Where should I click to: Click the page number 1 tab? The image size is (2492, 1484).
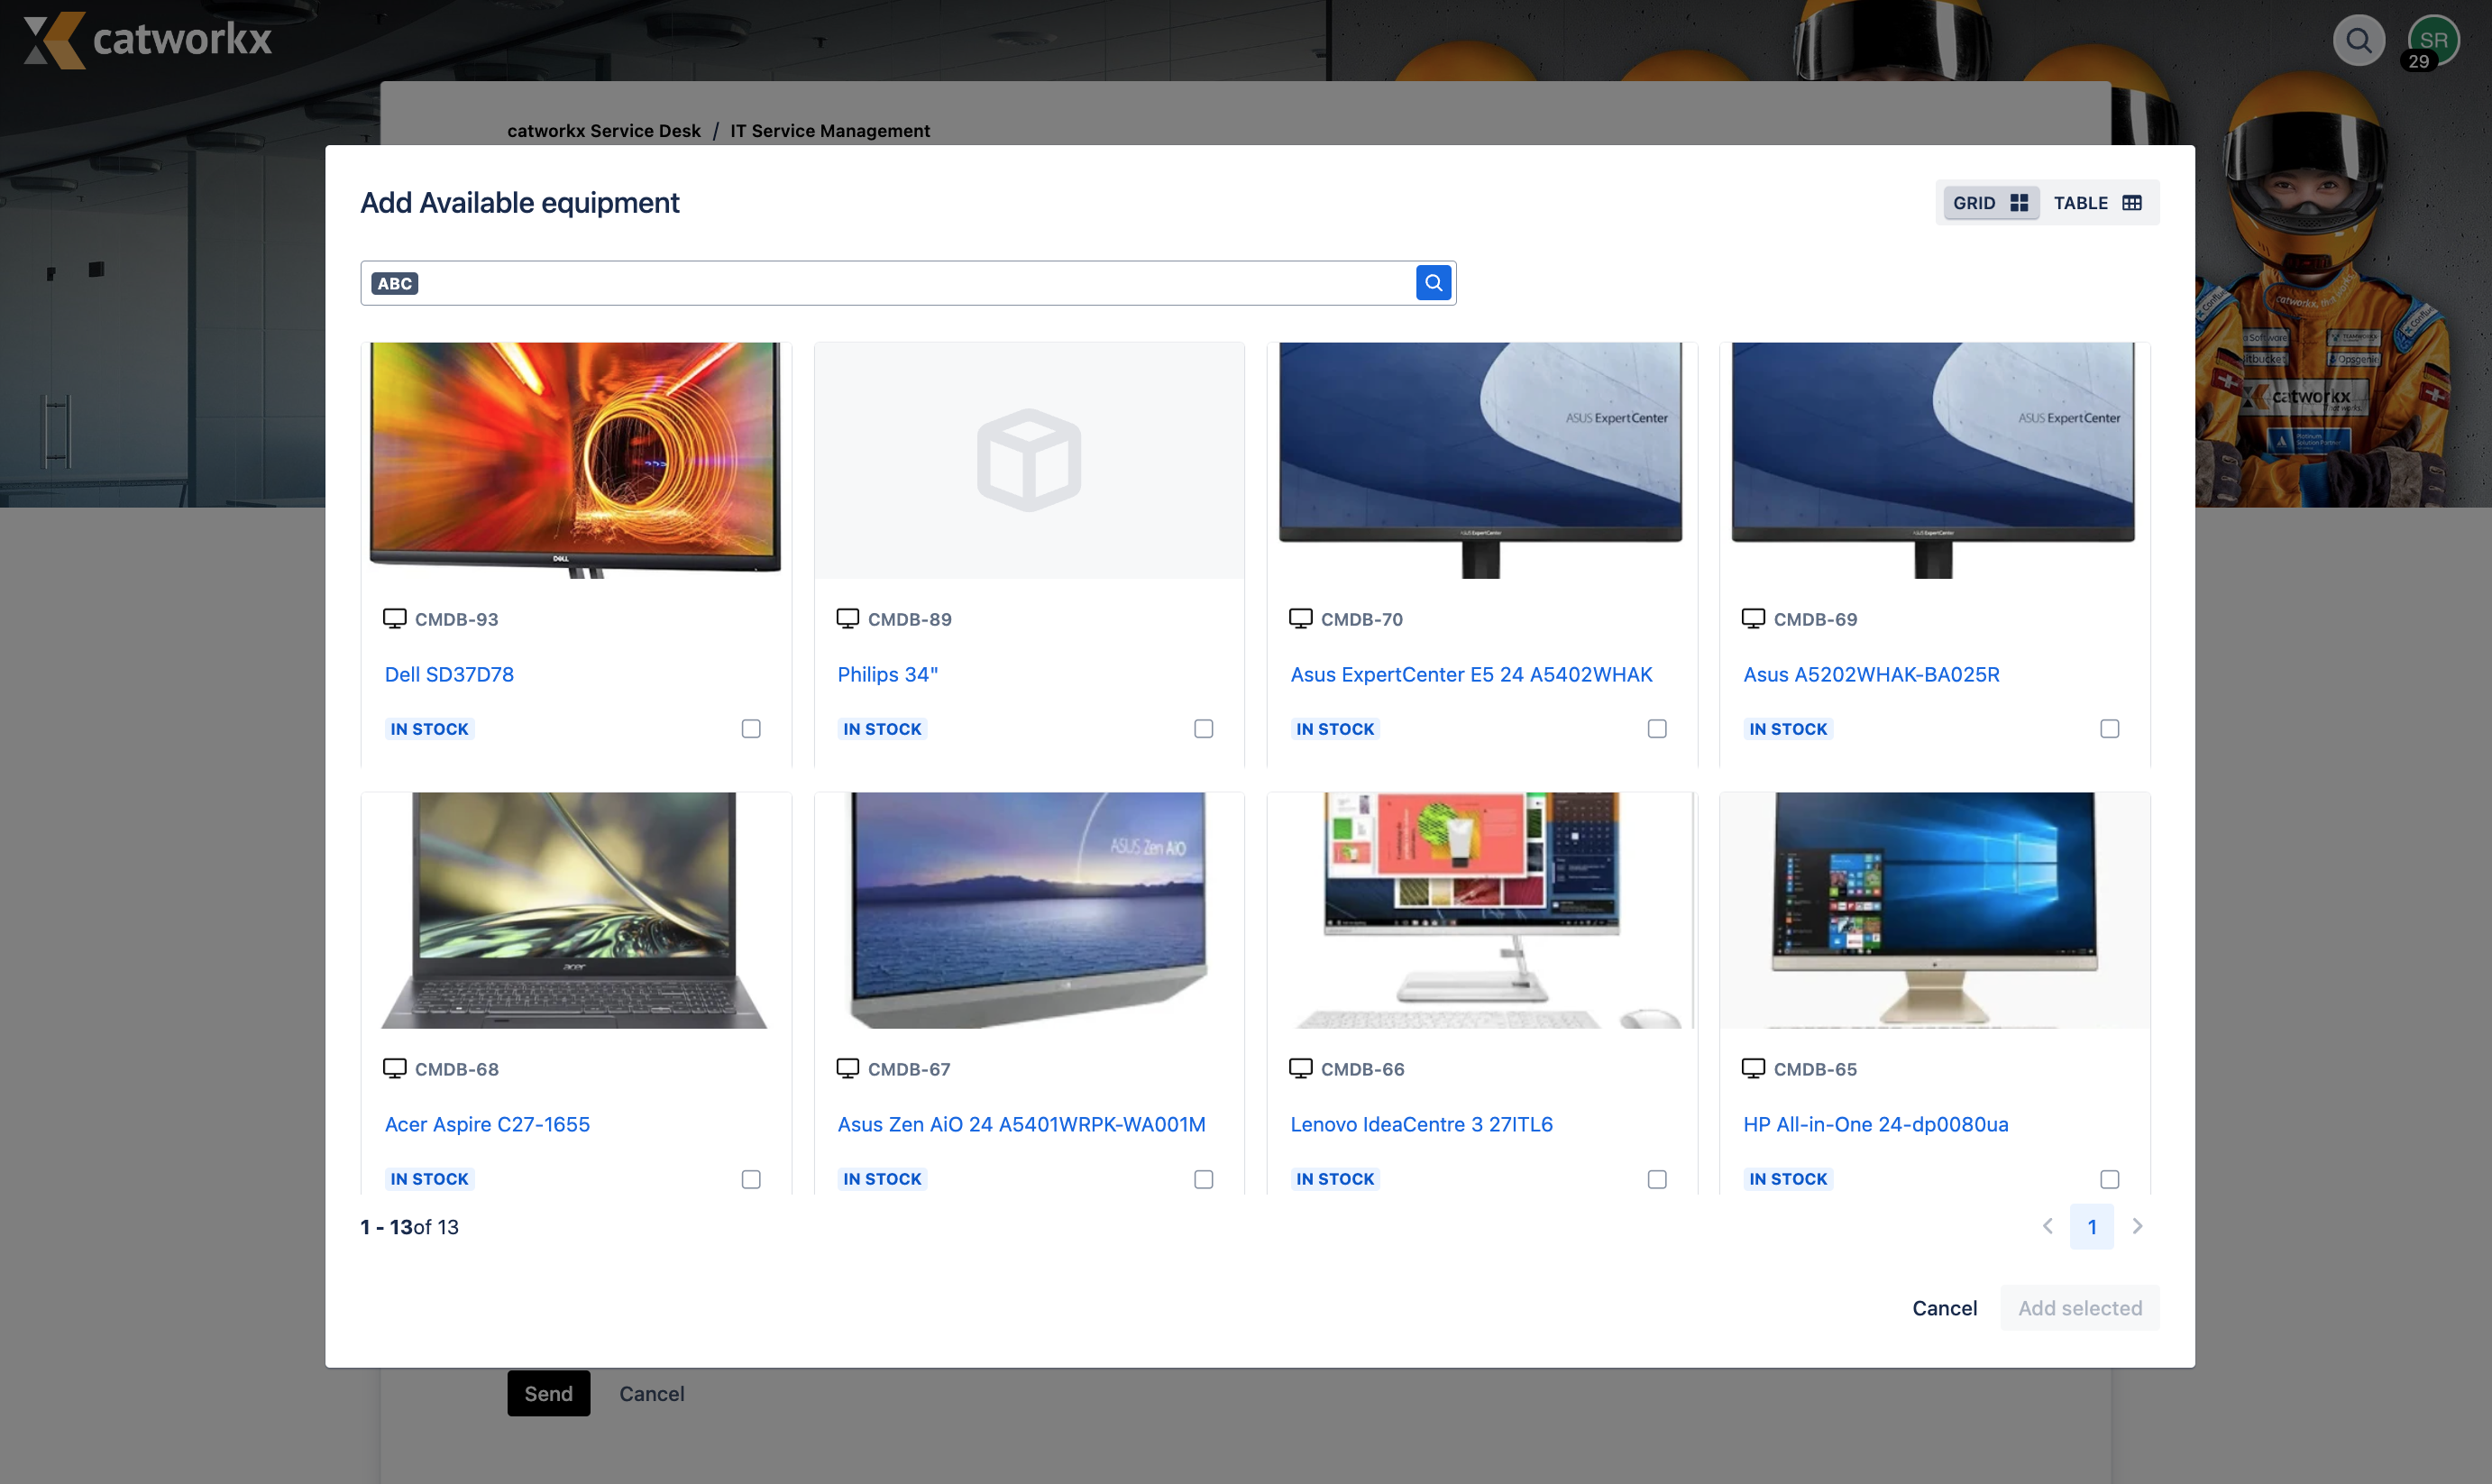(2091, 1224)
